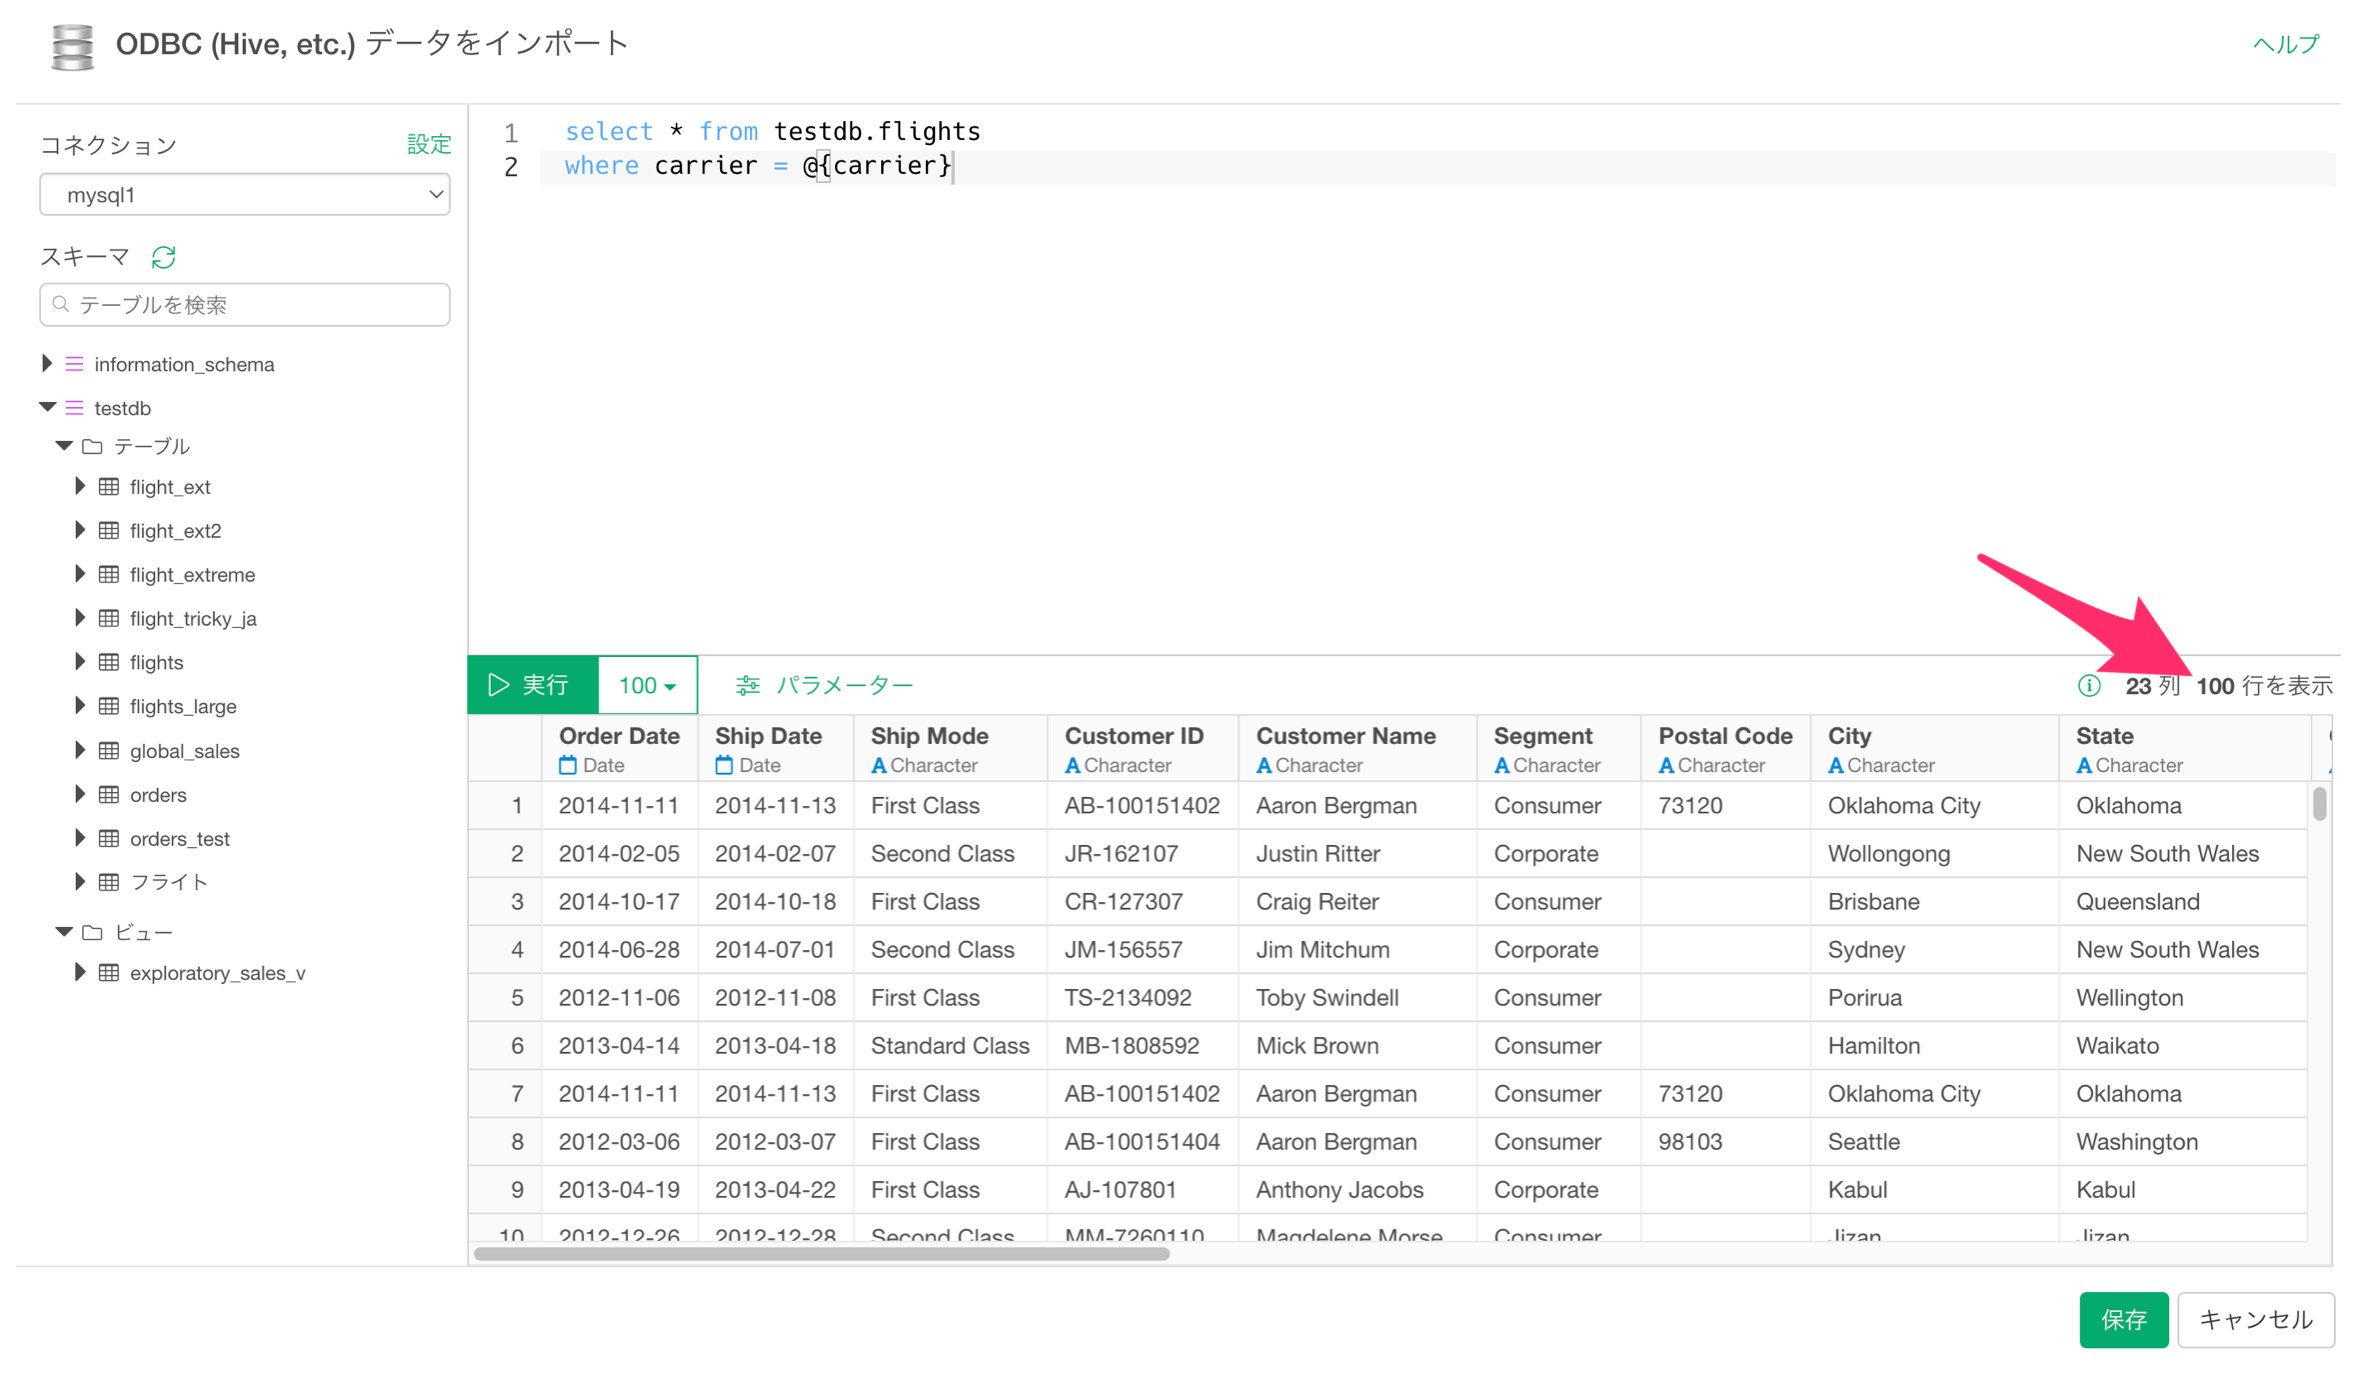Screen dimensions: 2366x1376
Task: Open the 100 row limit dropdown
Action: [647, 686]
